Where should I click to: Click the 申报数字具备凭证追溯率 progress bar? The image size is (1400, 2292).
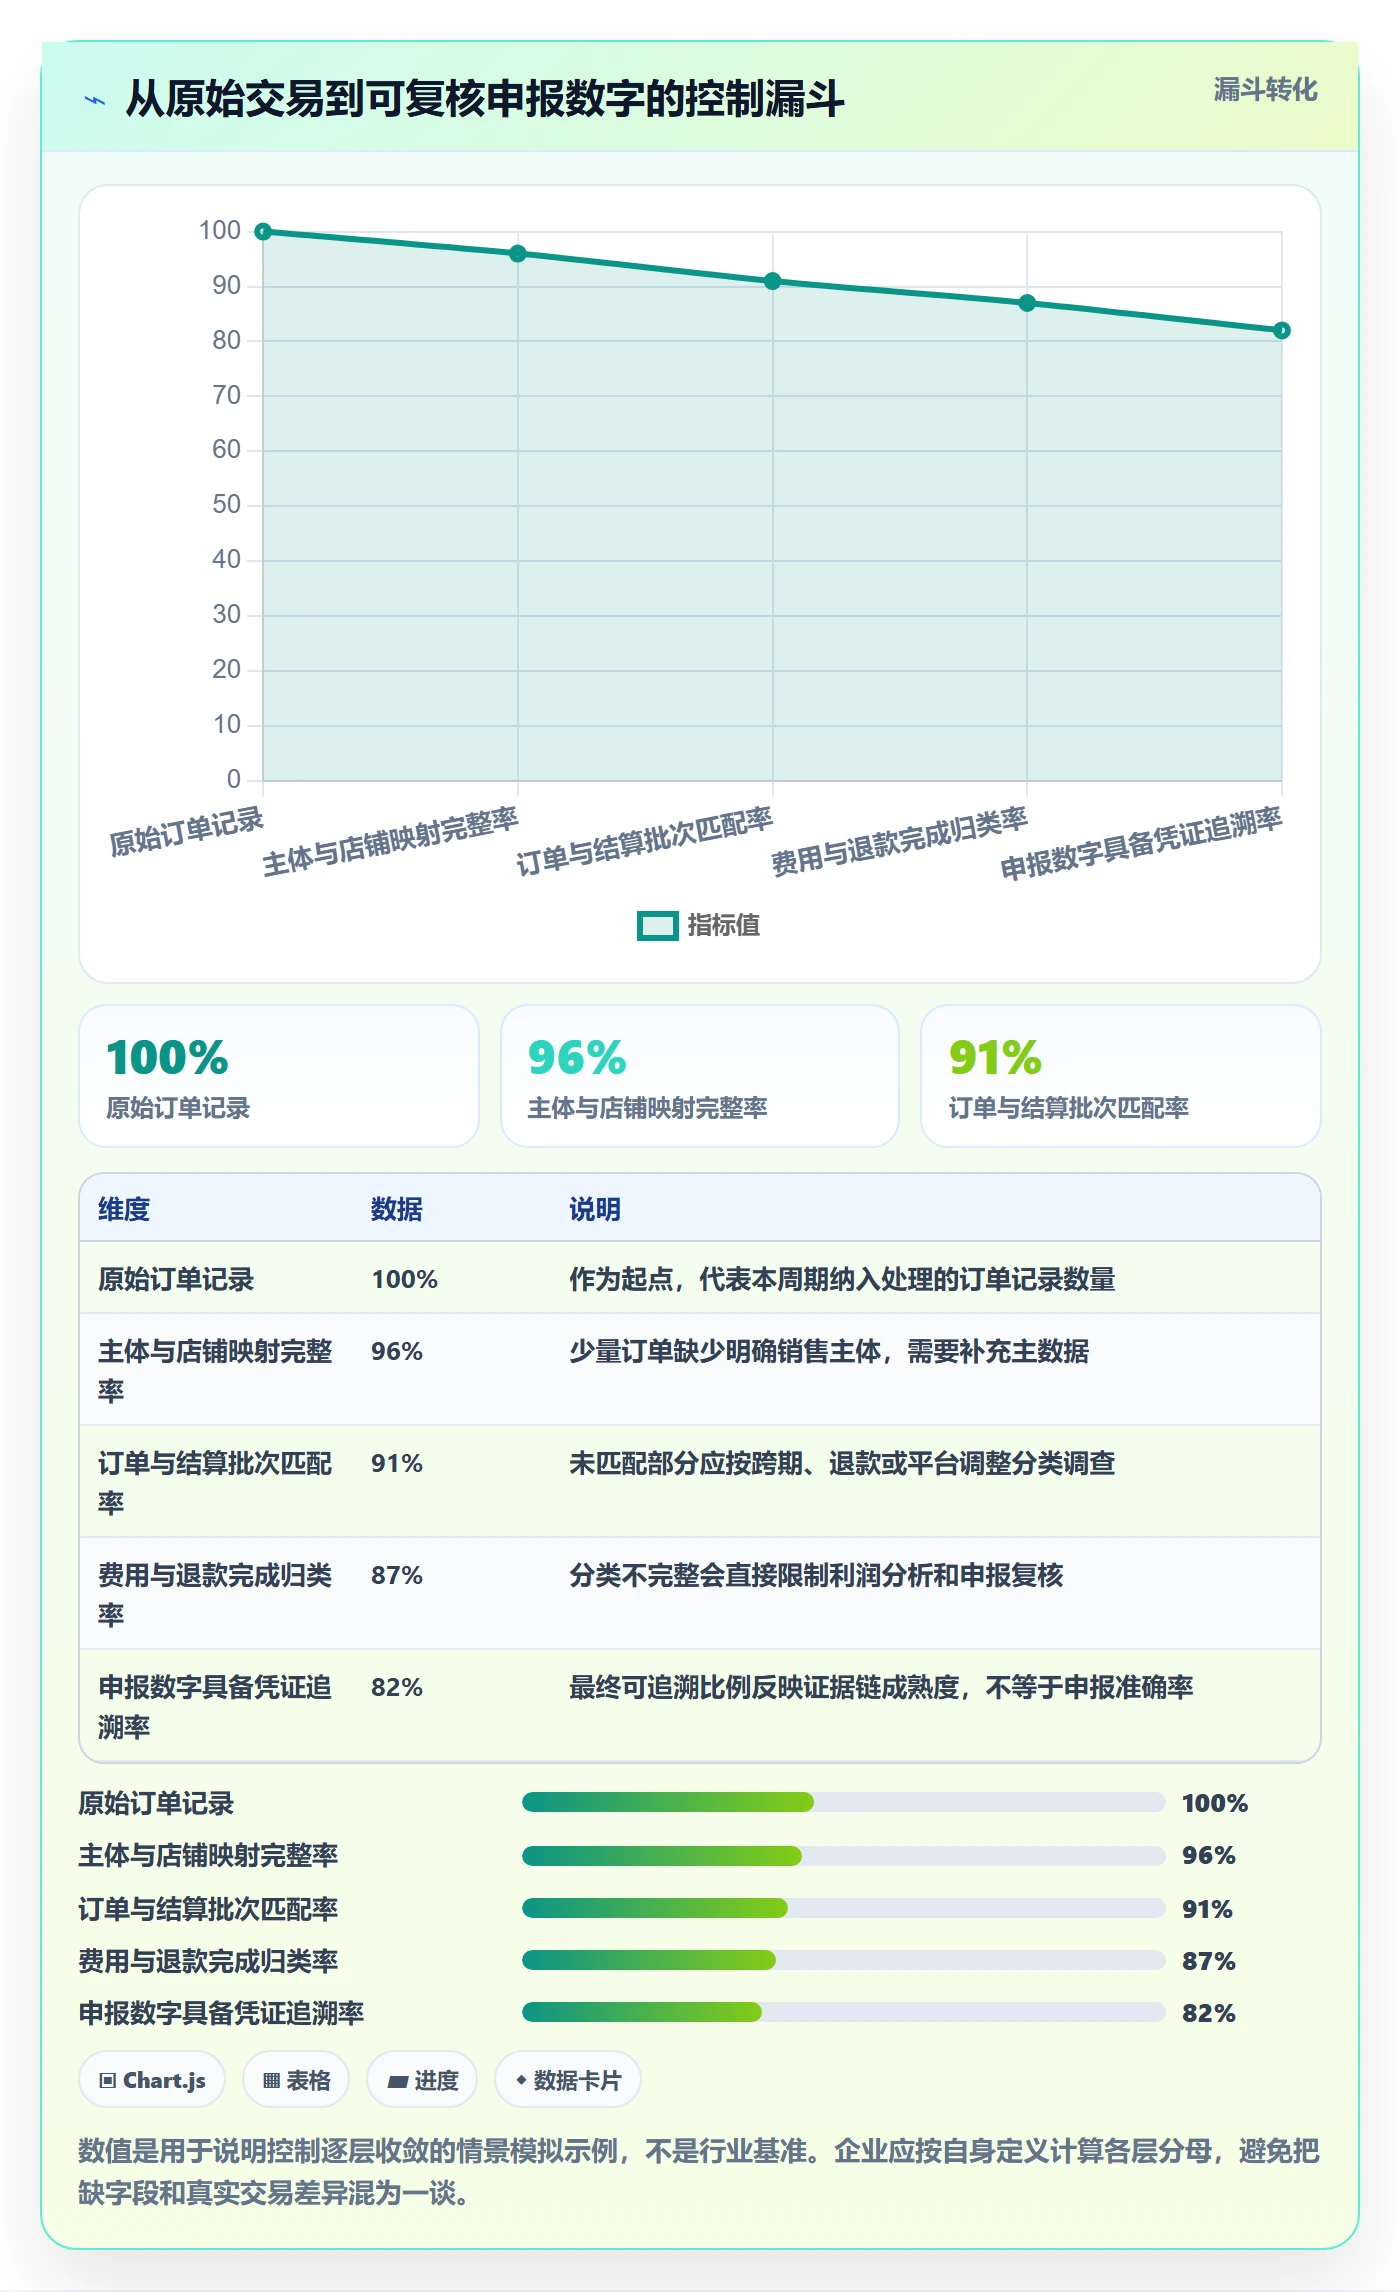(844, 2012)
